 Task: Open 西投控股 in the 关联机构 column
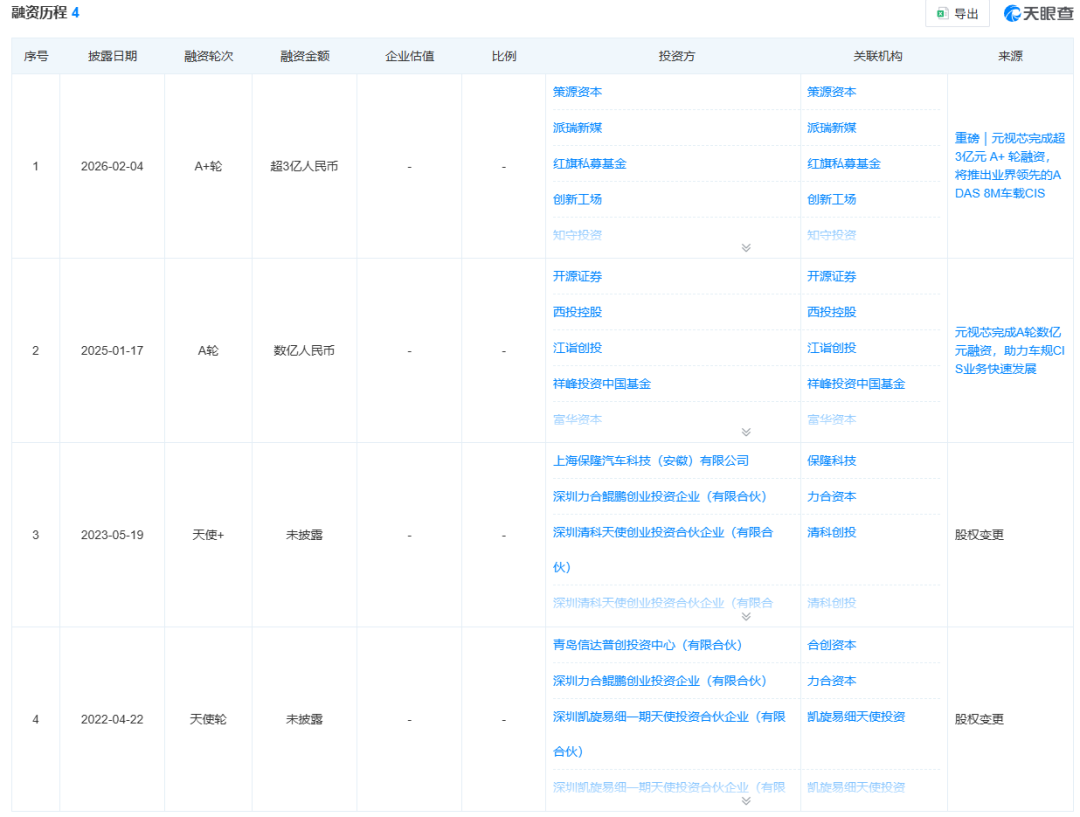pyautogui.click(x=831, y=312)
